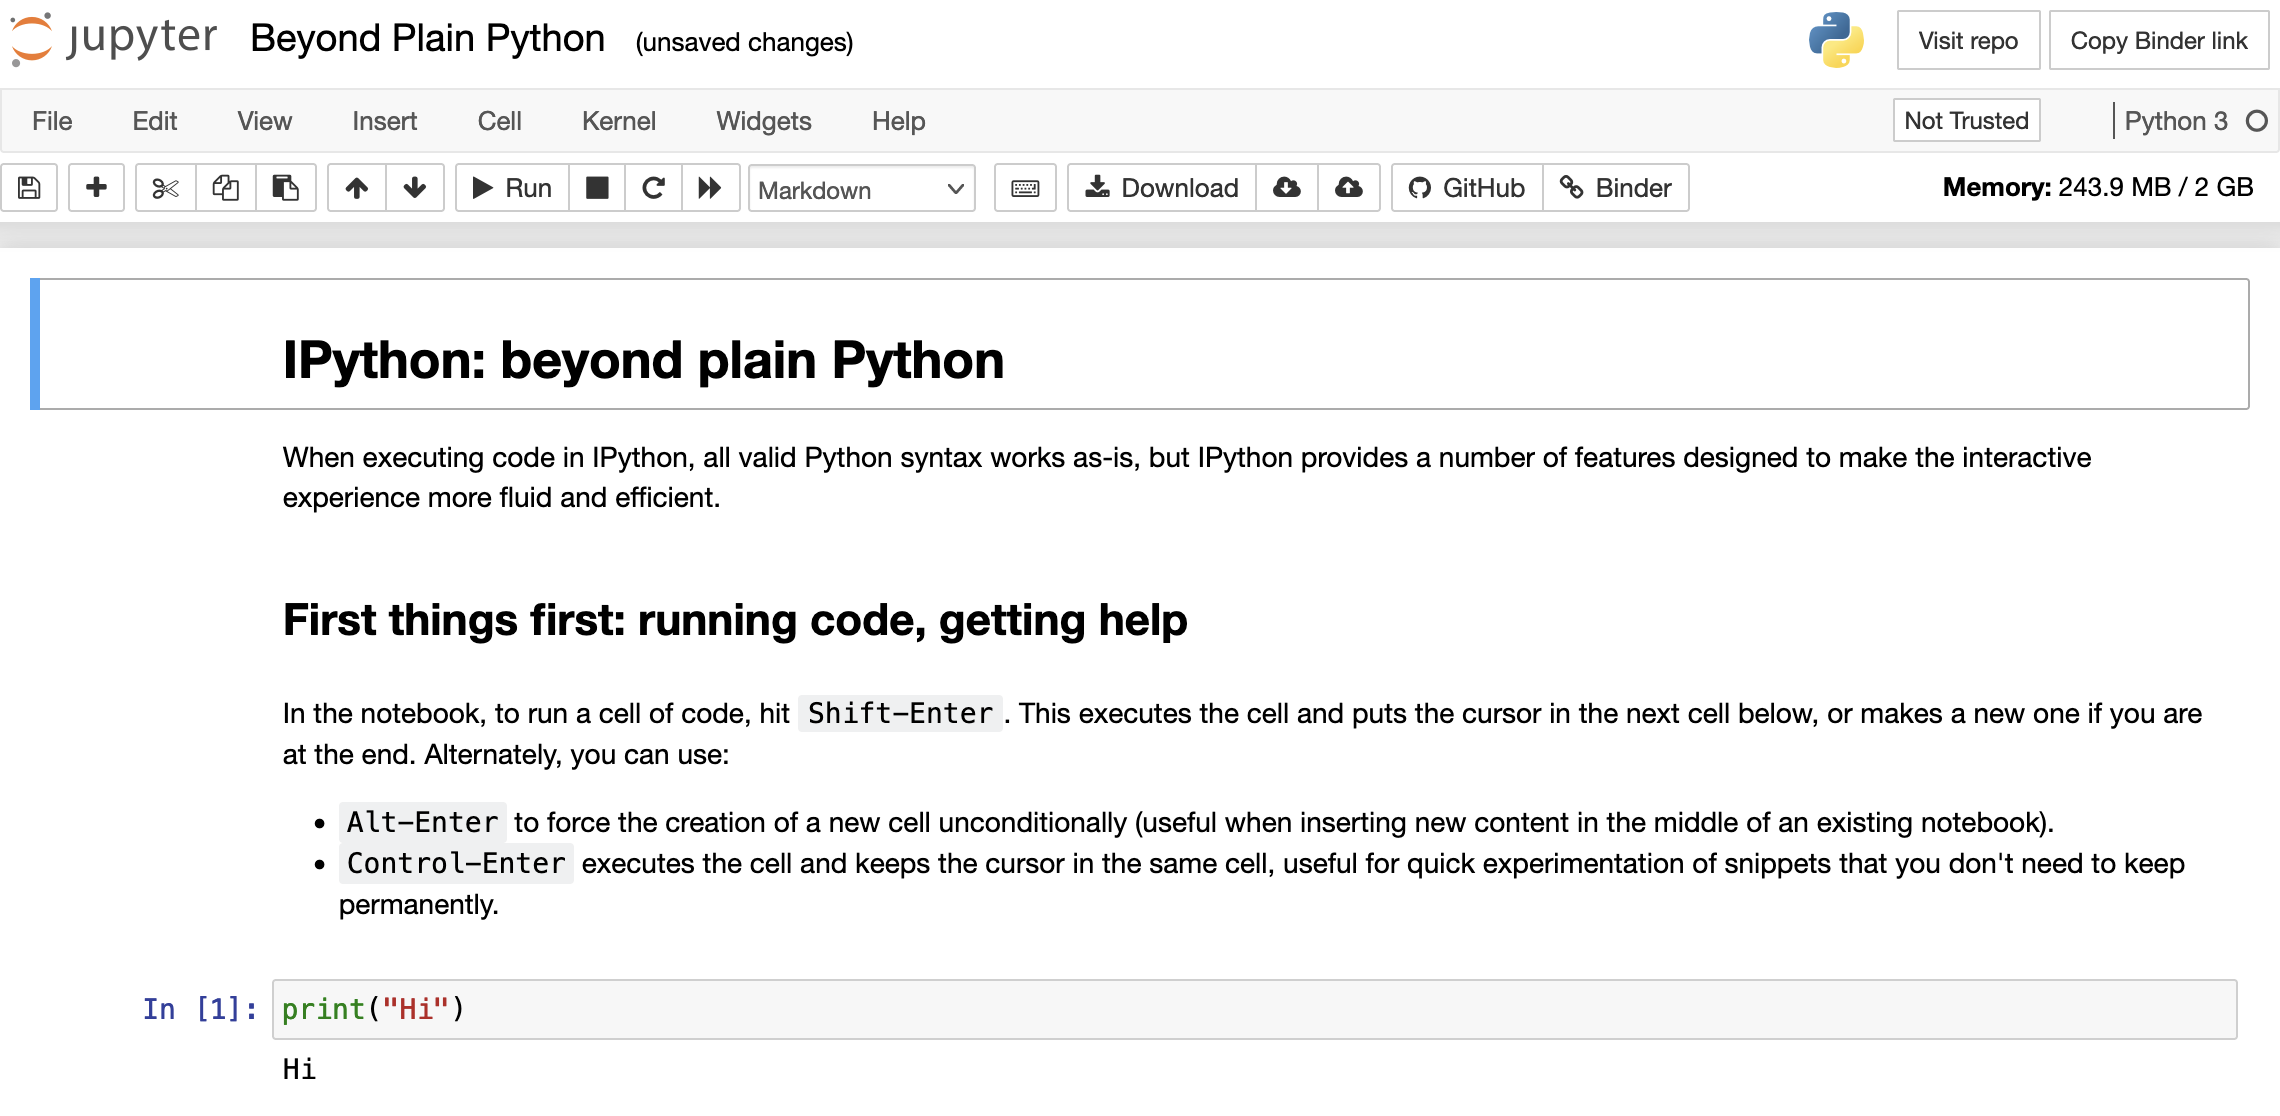
Task: Click the Copy Binder link button
Action: [2158, 41]
